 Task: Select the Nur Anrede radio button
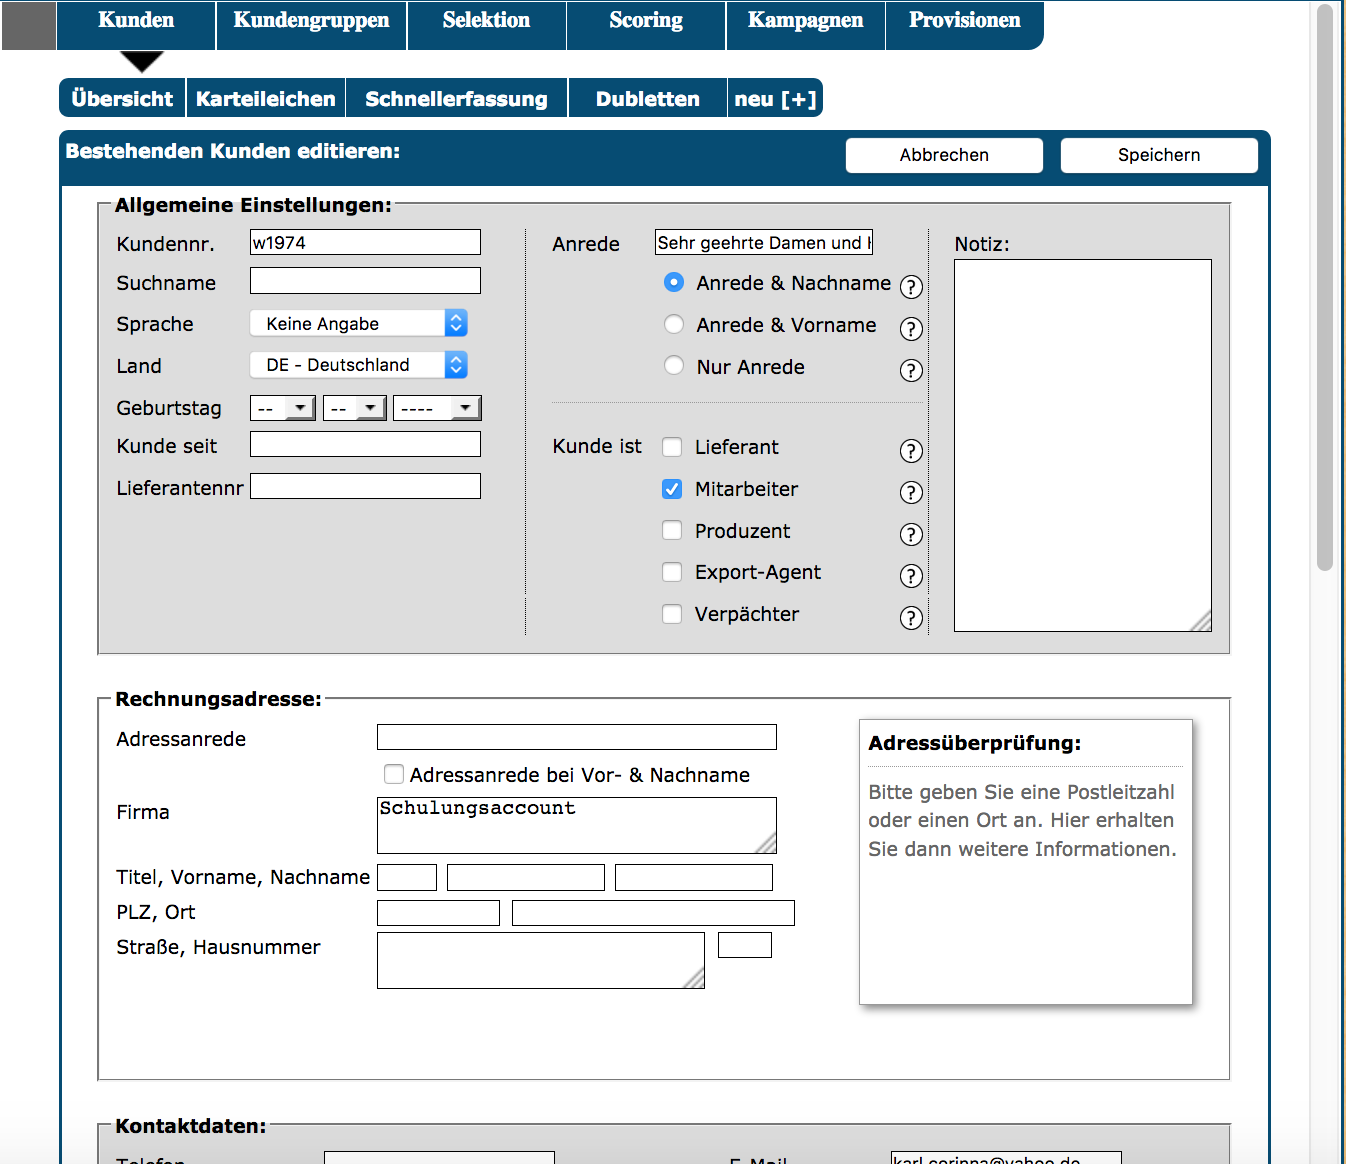(674, 366)
